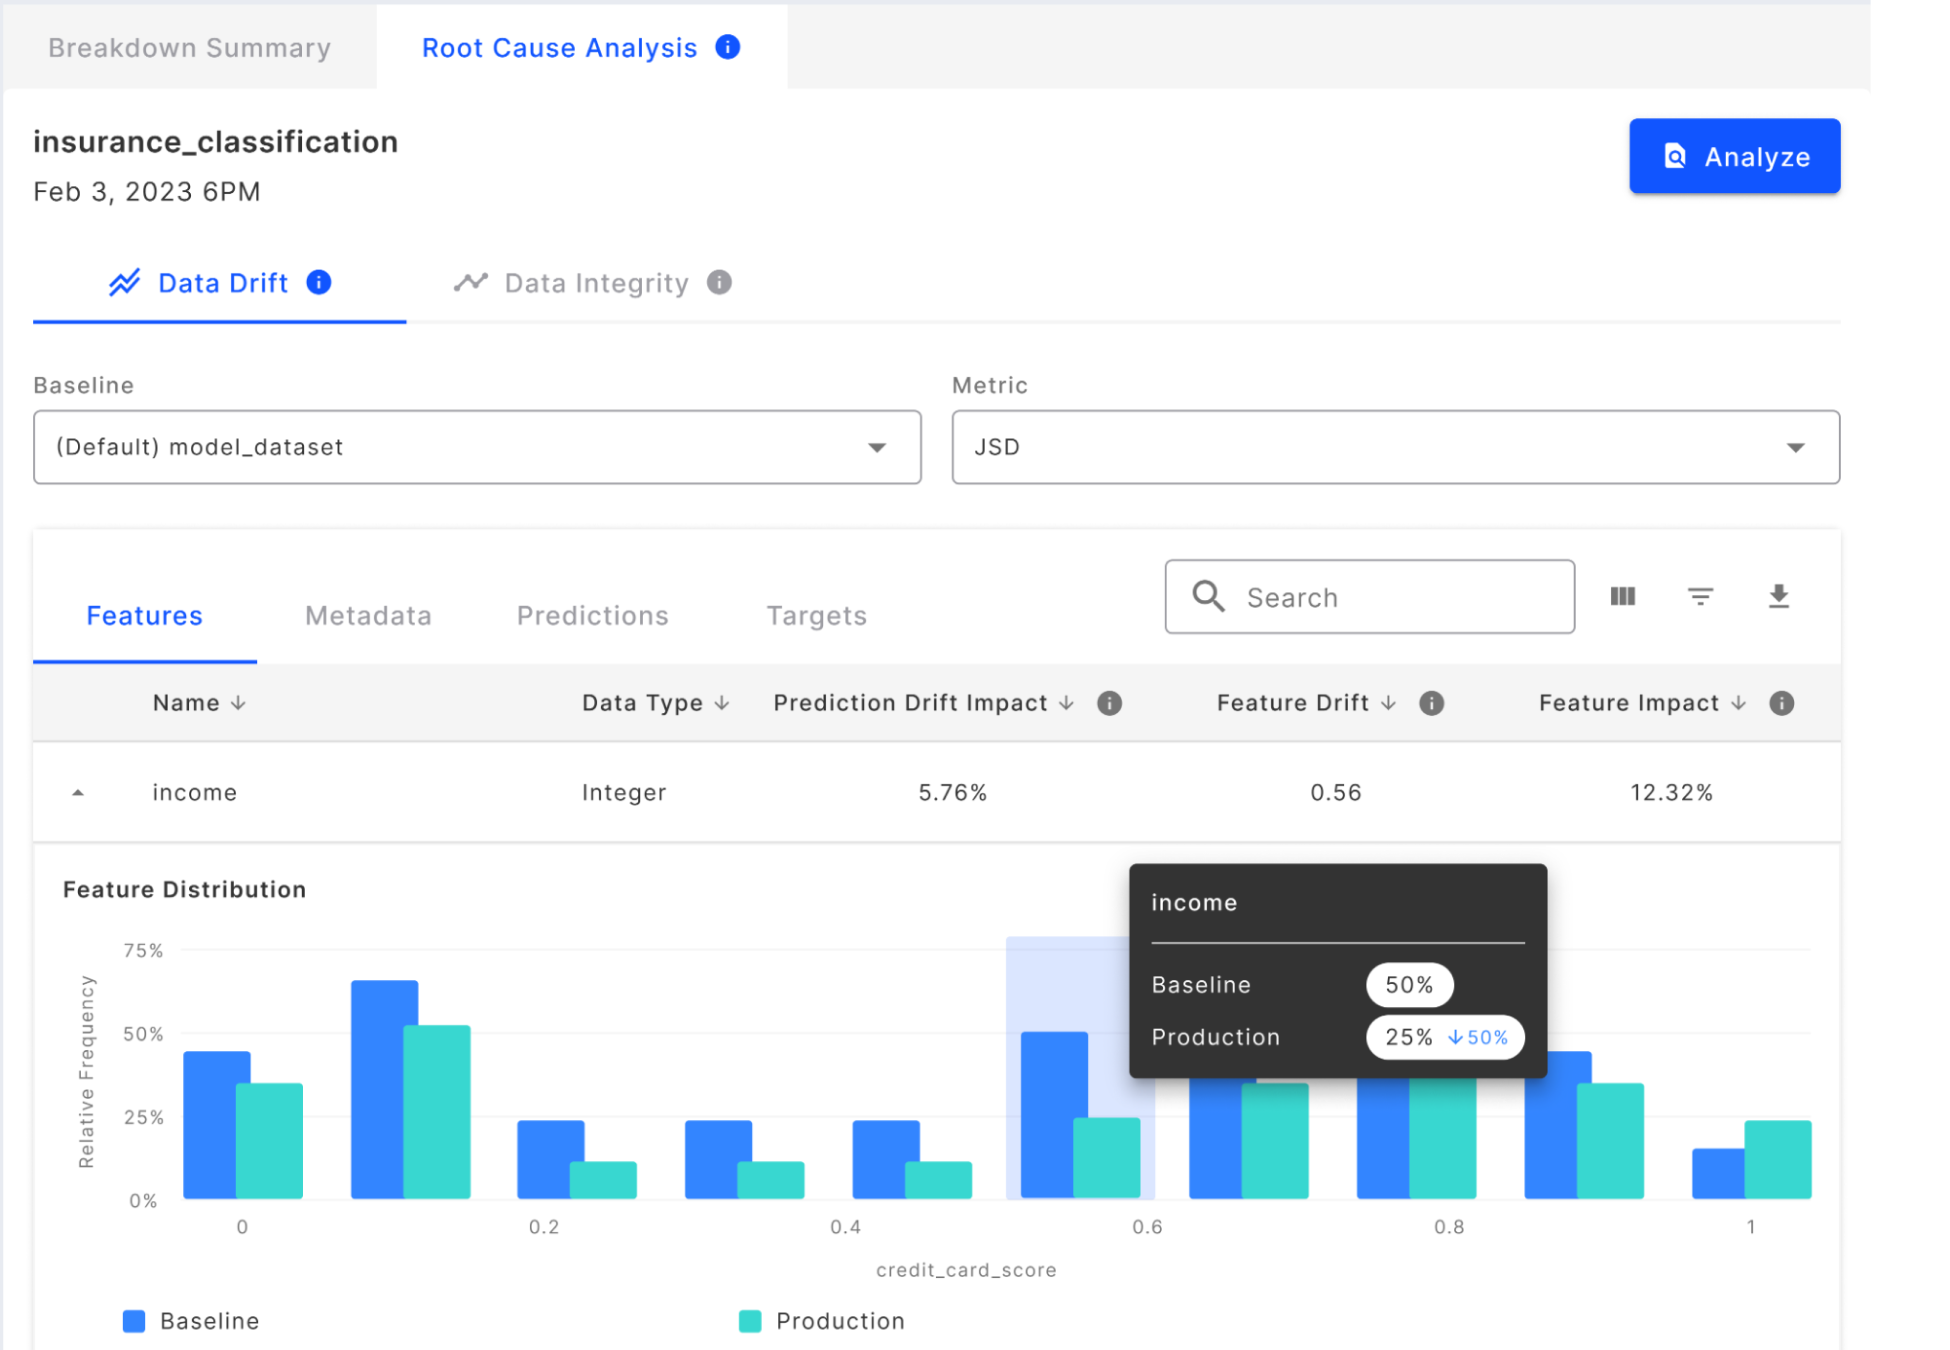Image resolution: width=1950 pixels, height=1350 pixels.
Task: Open the column view settings icon
Action: [1622, 596]
